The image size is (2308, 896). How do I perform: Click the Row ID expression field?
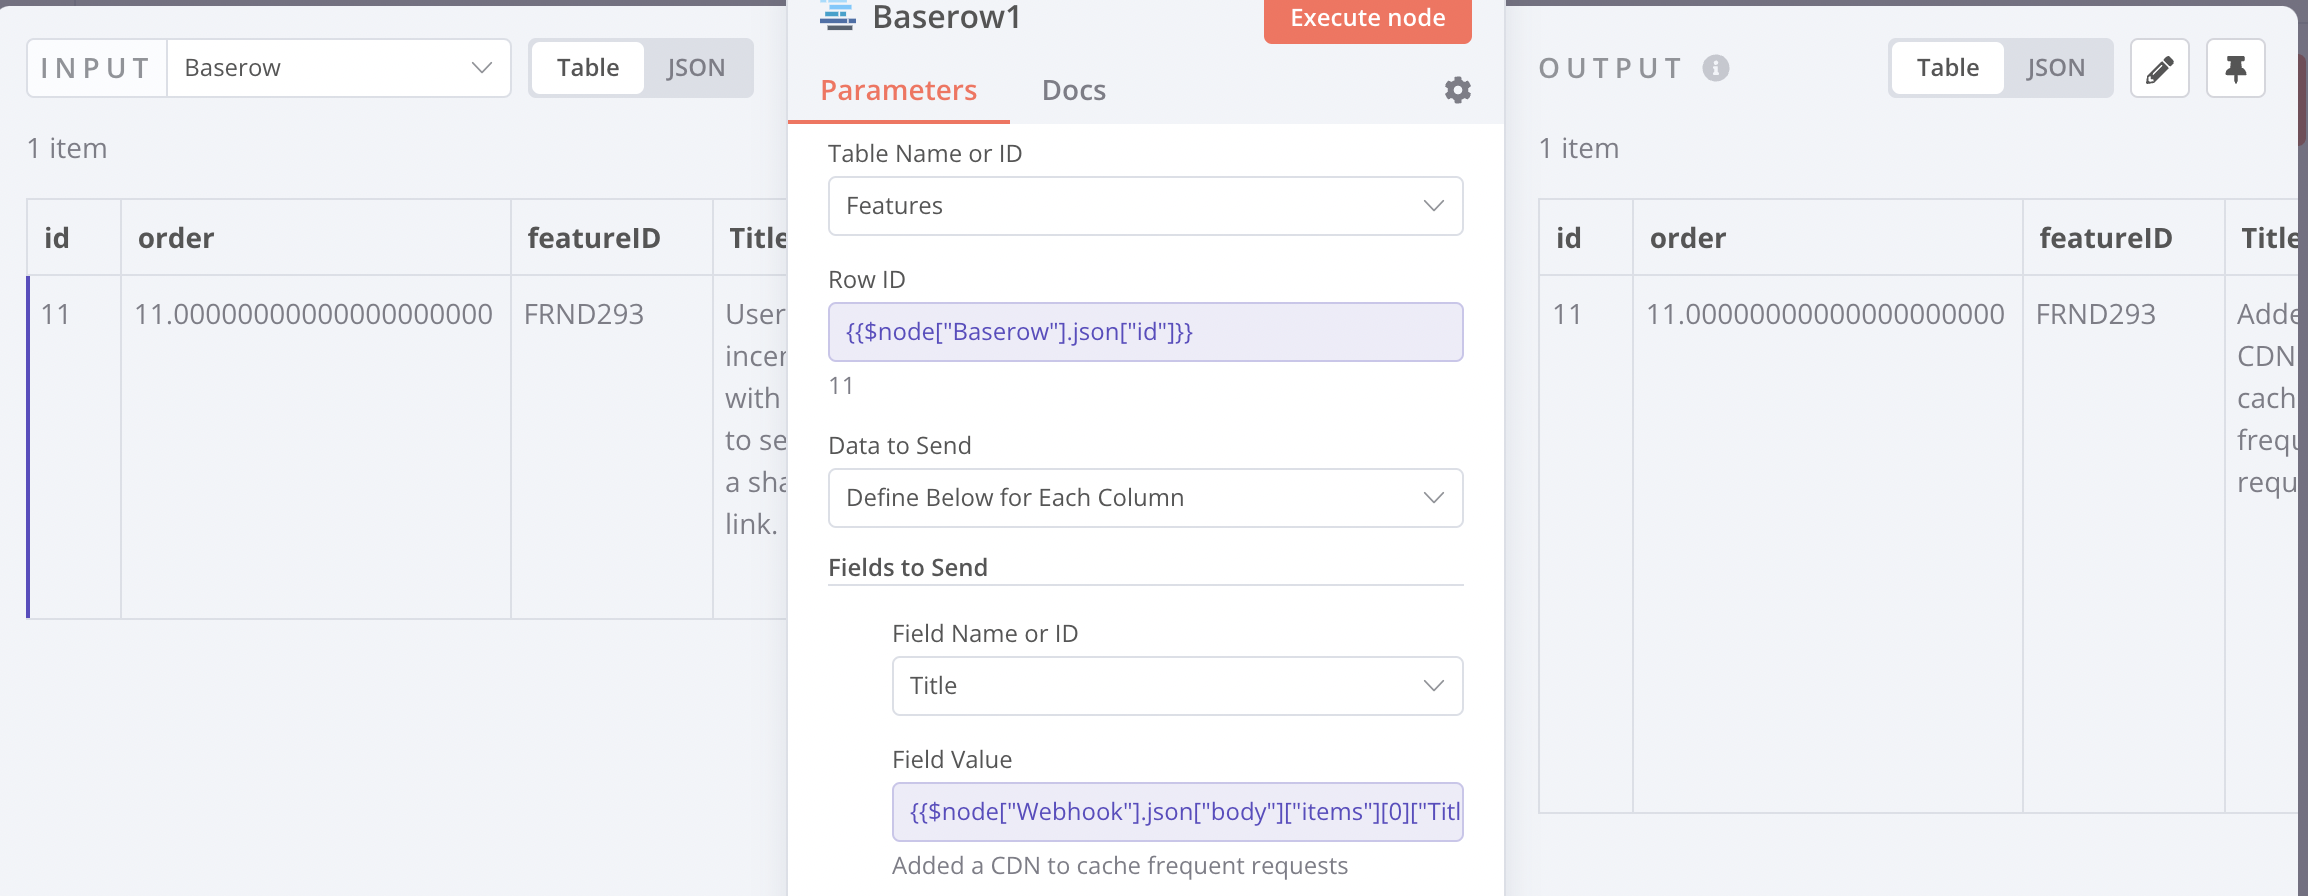coord(1146,332)
